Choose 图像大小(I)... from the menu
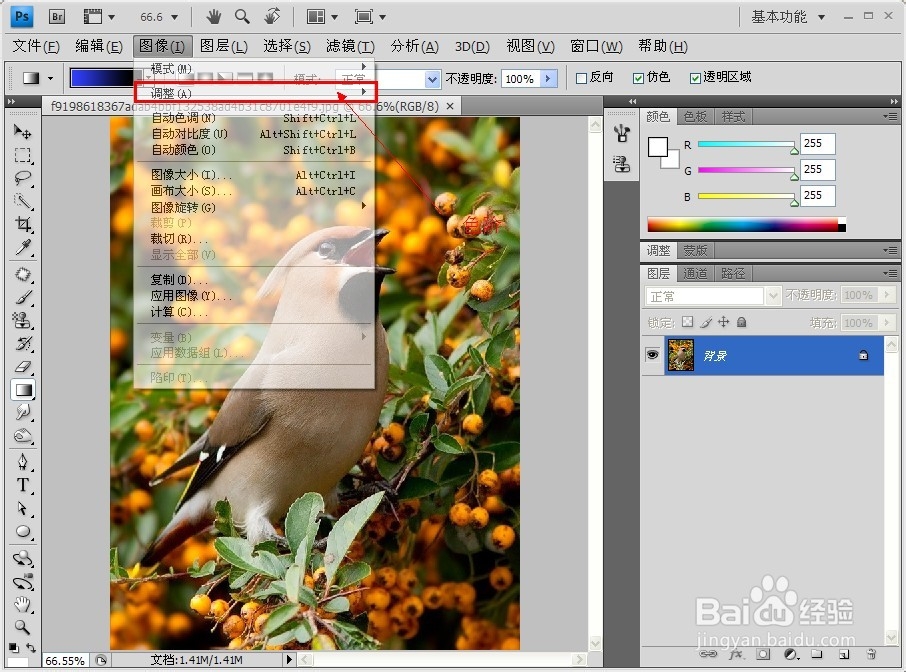The image size is (906, 672). pos(254,175)
